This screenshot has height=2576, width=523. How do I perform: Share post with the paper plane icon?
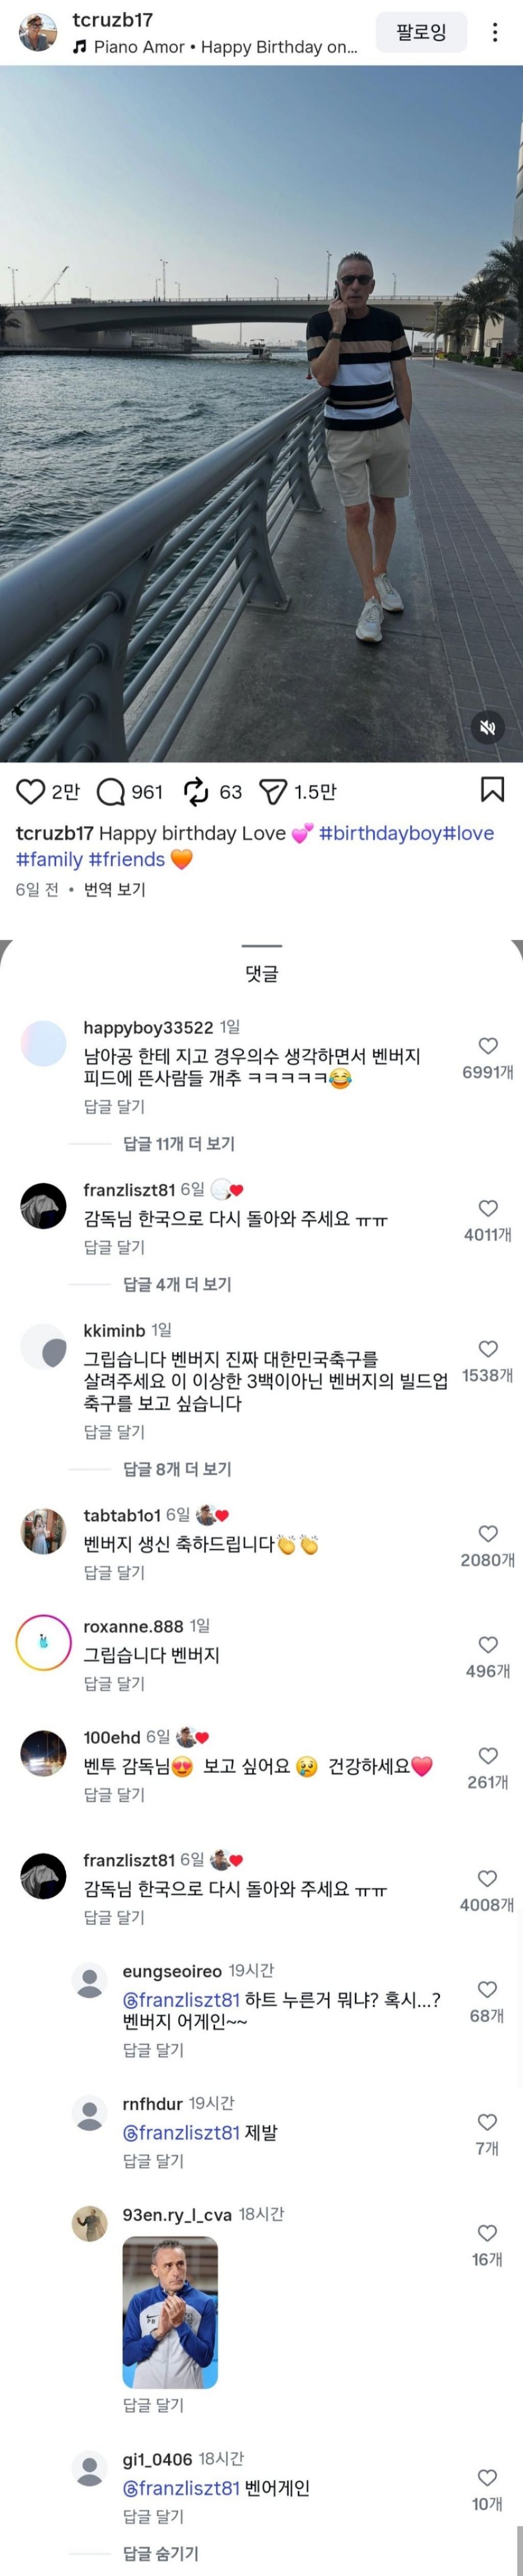coord(273,792)
